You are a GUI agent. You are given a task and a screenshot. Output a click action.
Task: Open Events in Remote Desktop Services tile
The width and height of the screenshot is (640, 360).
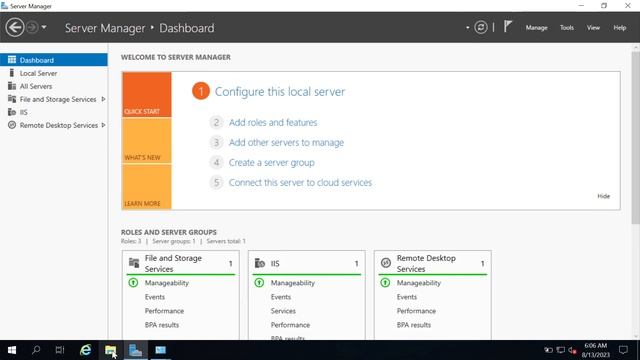coord(407,297)
